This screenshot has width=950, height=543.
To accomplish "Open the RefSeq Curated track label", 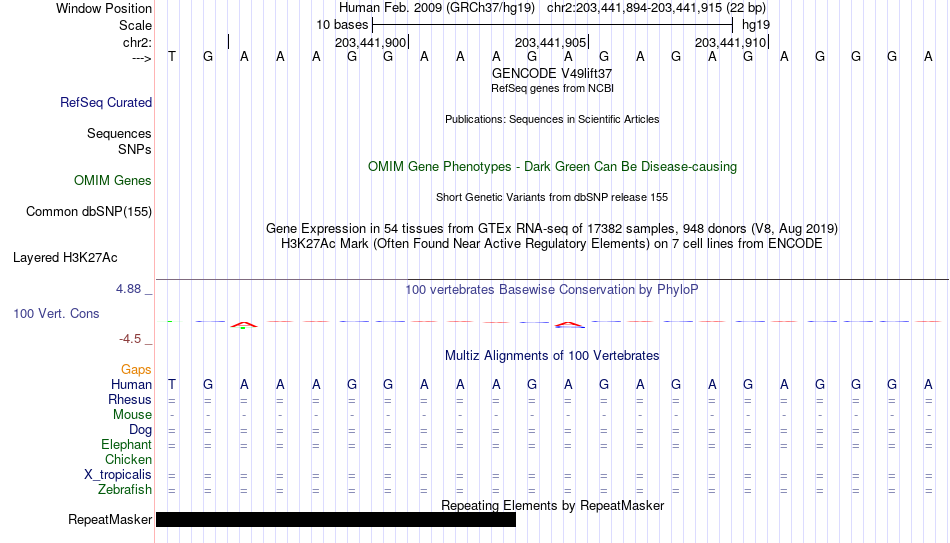I will [x=105, y=102].
